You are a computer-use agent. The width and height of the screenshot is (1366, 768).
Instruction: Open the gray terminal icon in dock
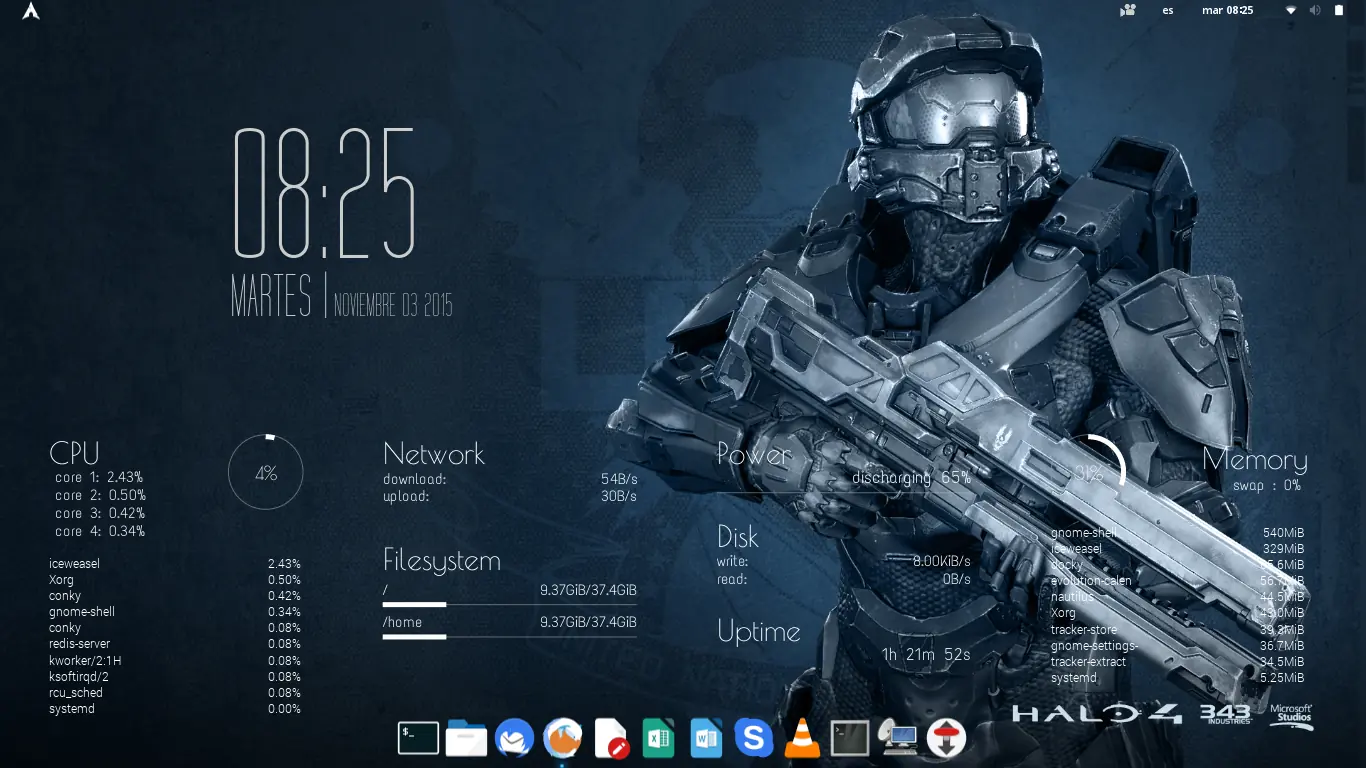tap(850, 738)
